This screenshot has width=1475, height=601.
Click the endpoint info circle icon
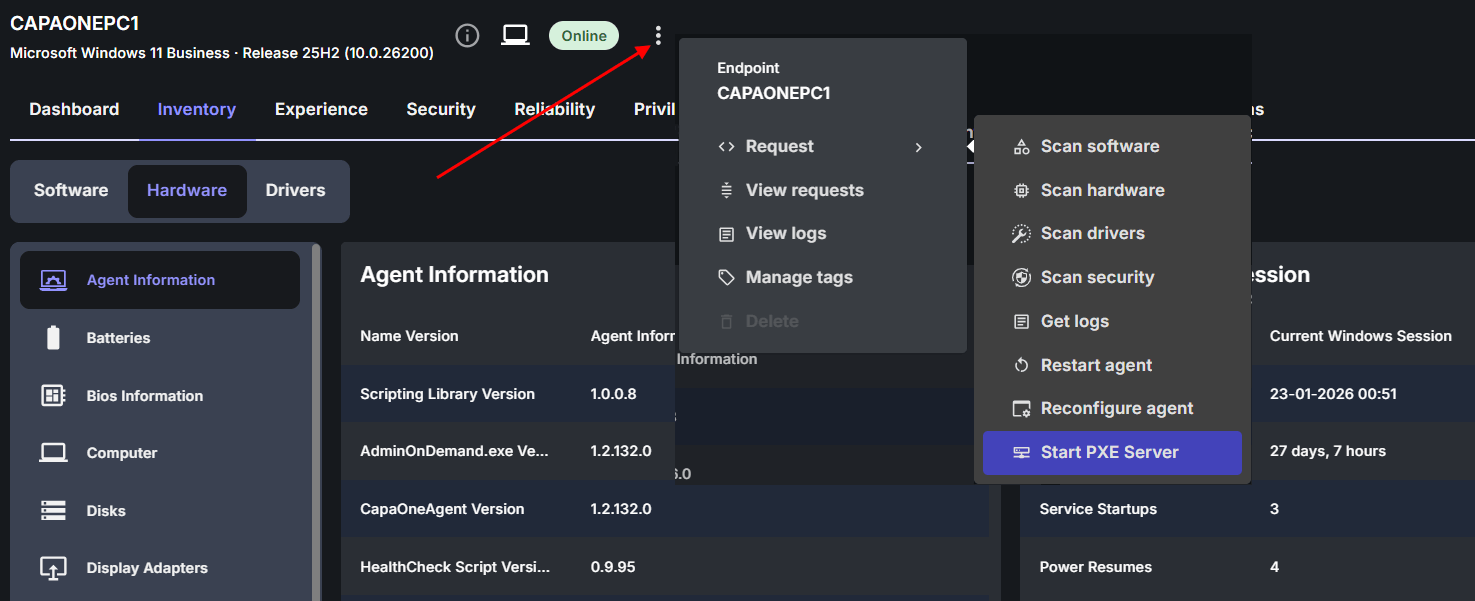[x=467, y=36]
